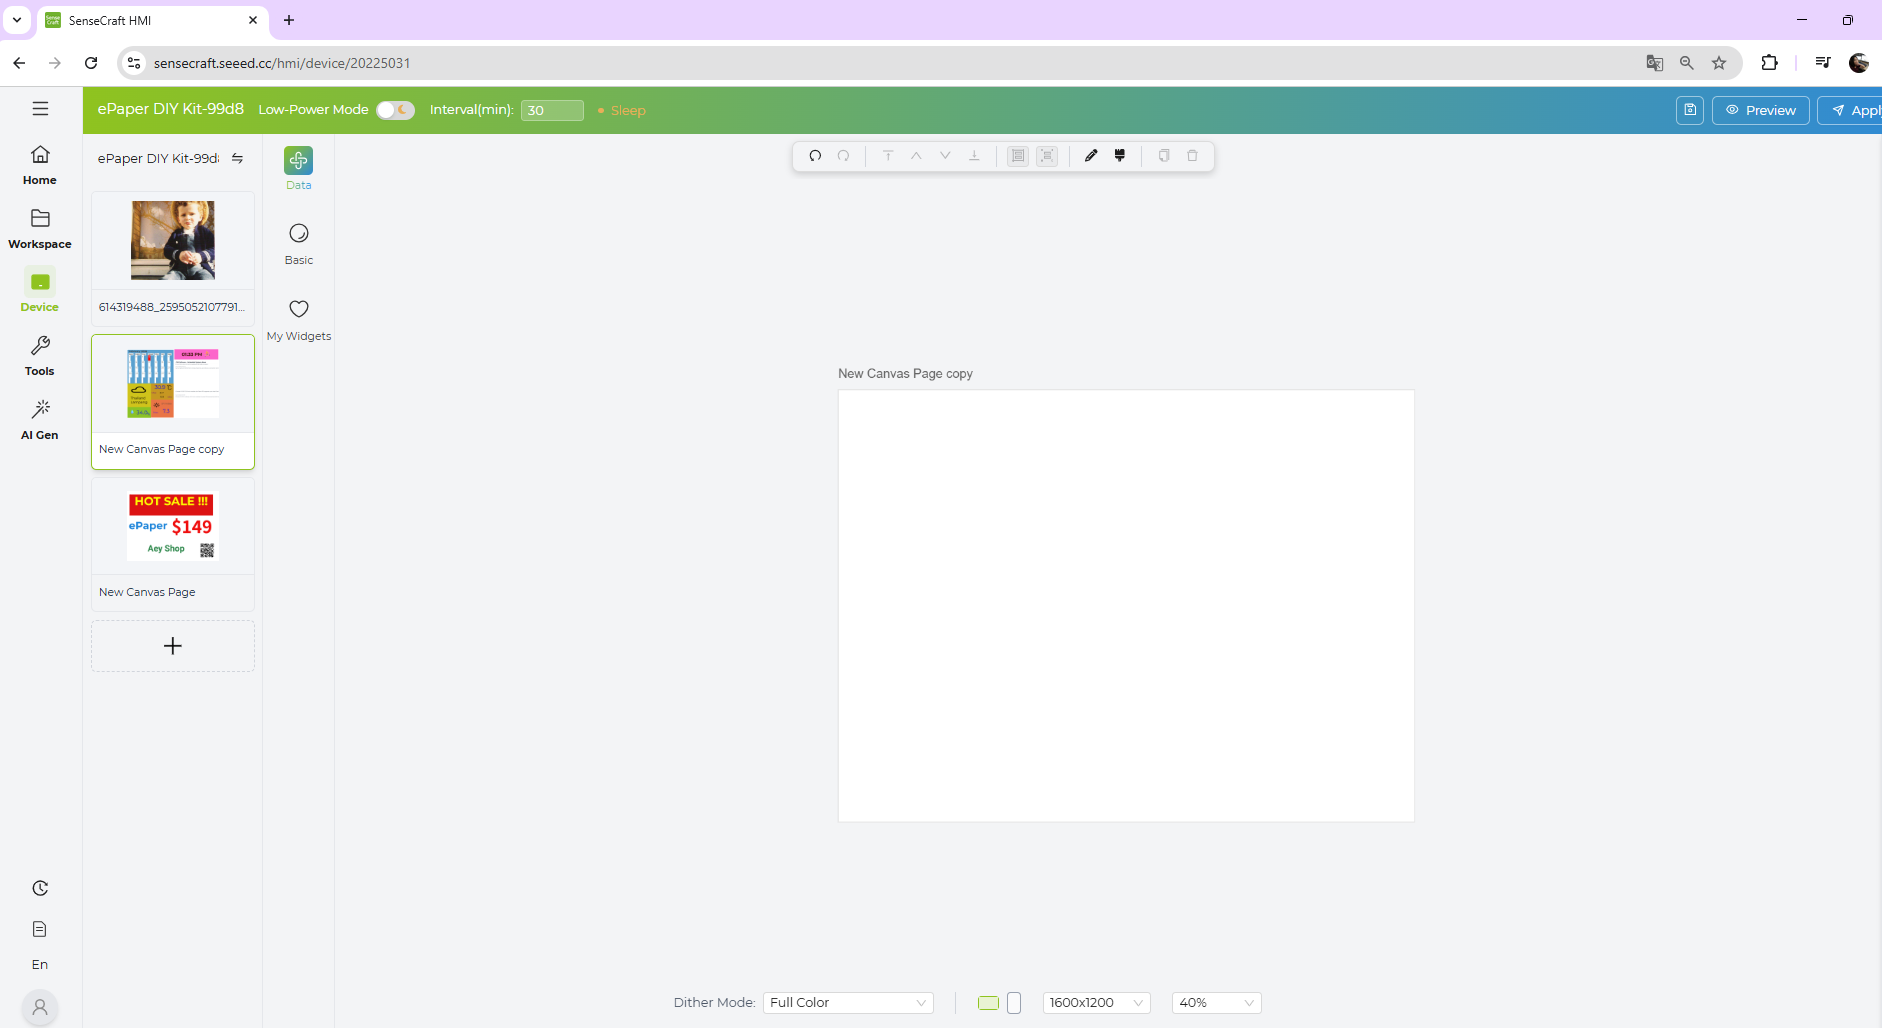The height and width of the screenshot is (1028, 1882).
Task: Select the HOT SALE New Canvas Page thumbnail
Action: pos(173,527)
